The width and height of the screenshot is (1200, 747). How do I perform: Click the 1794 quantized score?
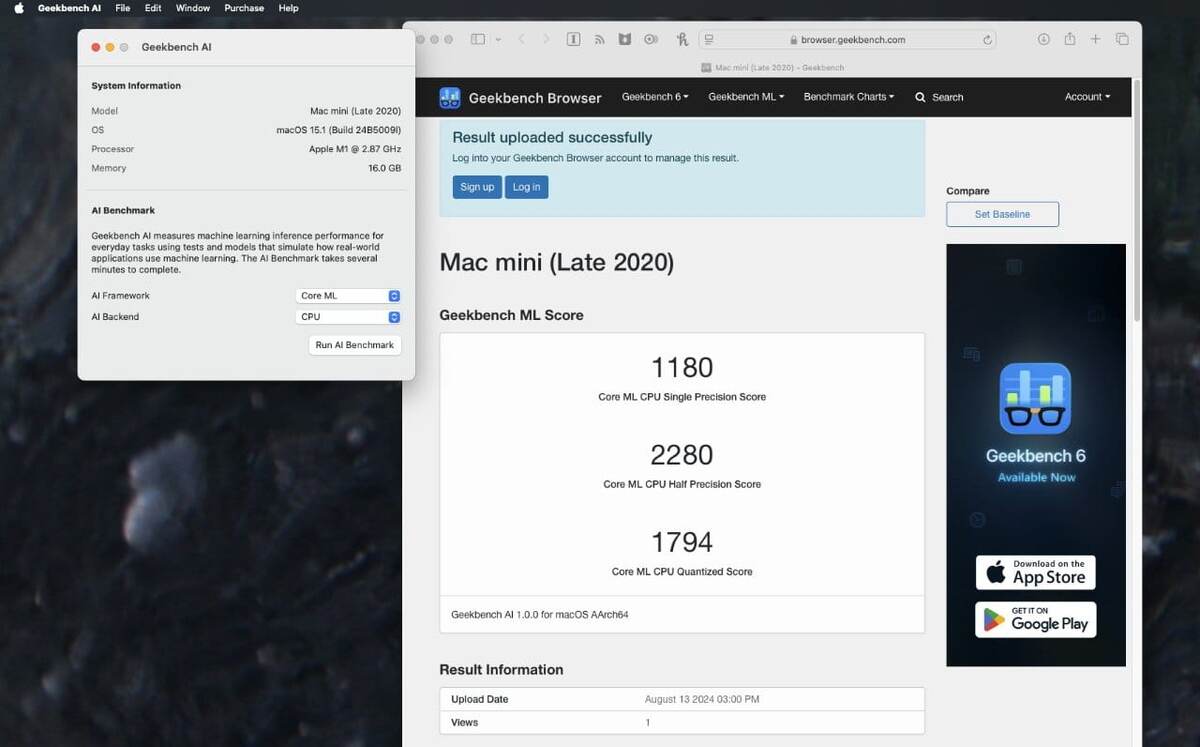click(682, 542)
